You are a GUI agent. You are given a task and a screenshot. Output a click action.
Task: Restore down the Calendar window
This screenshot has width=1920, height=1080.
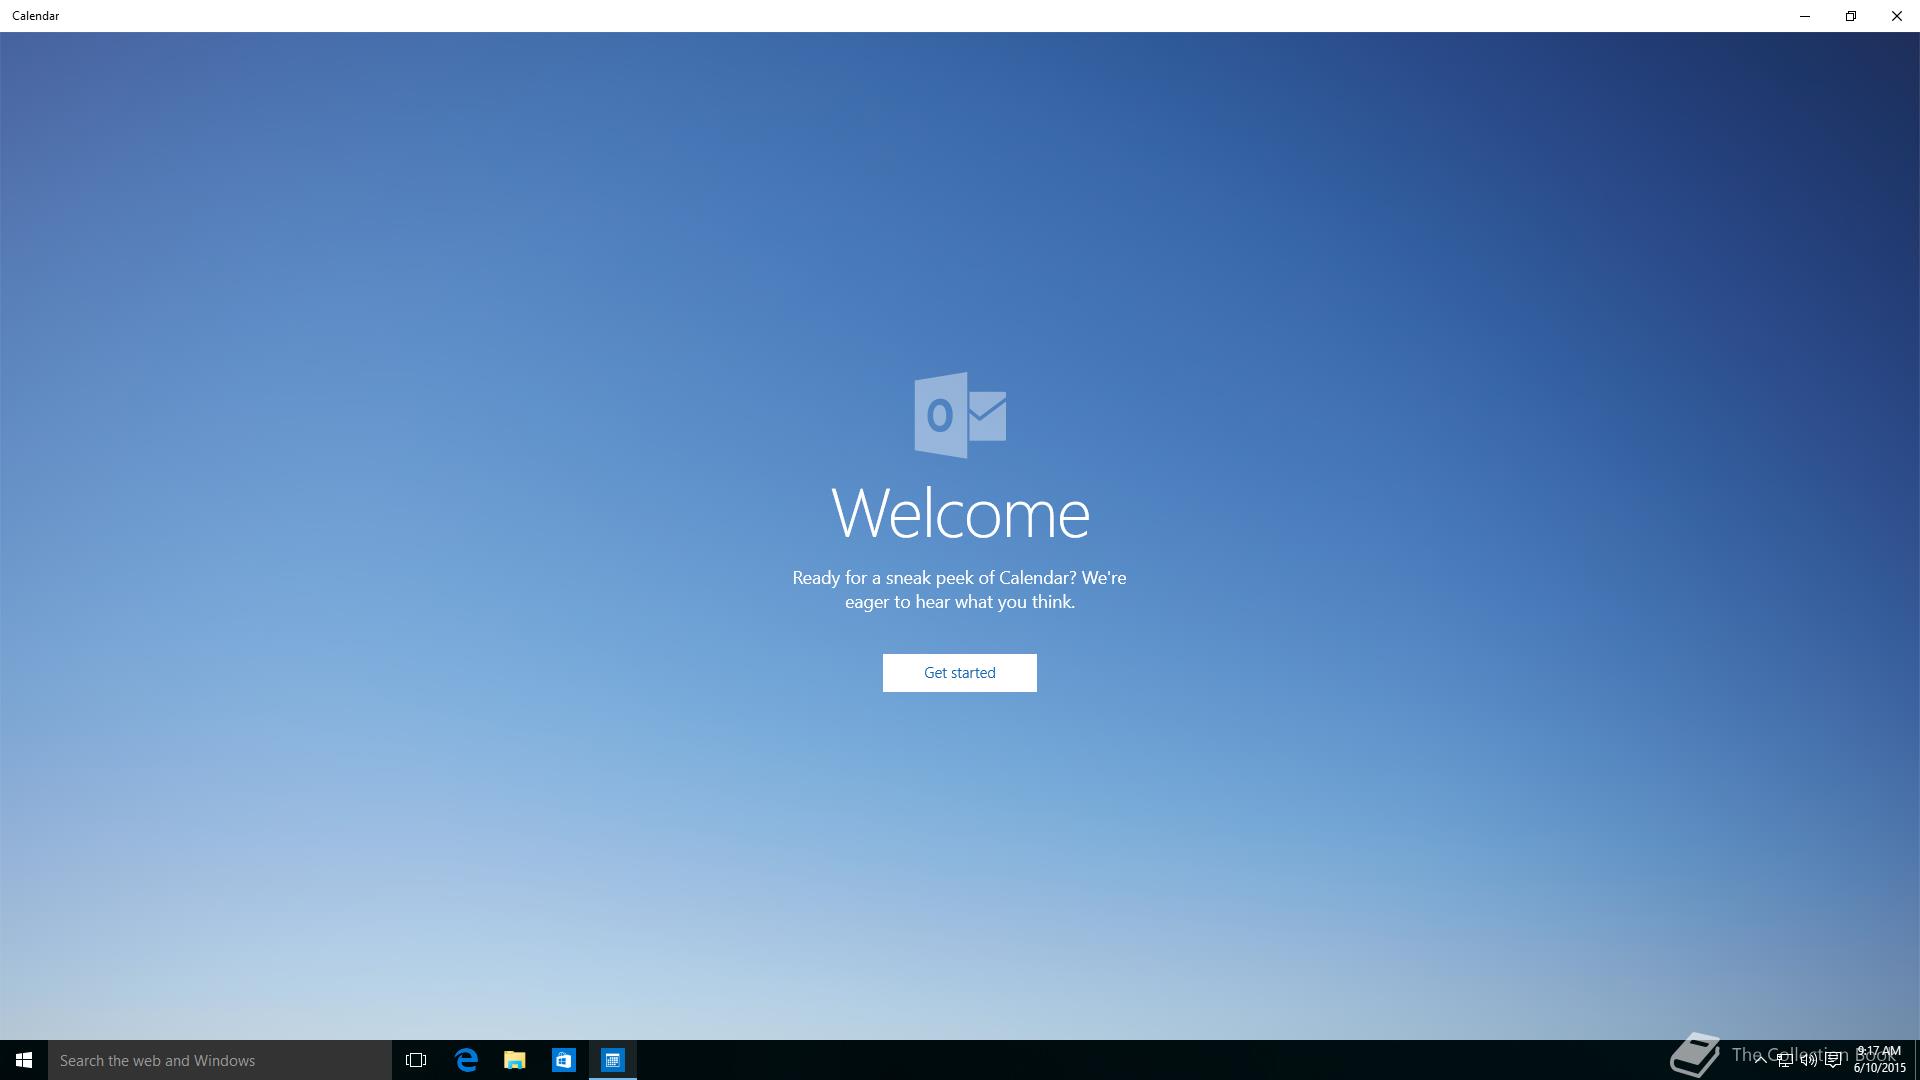[x=1851, y=16]
